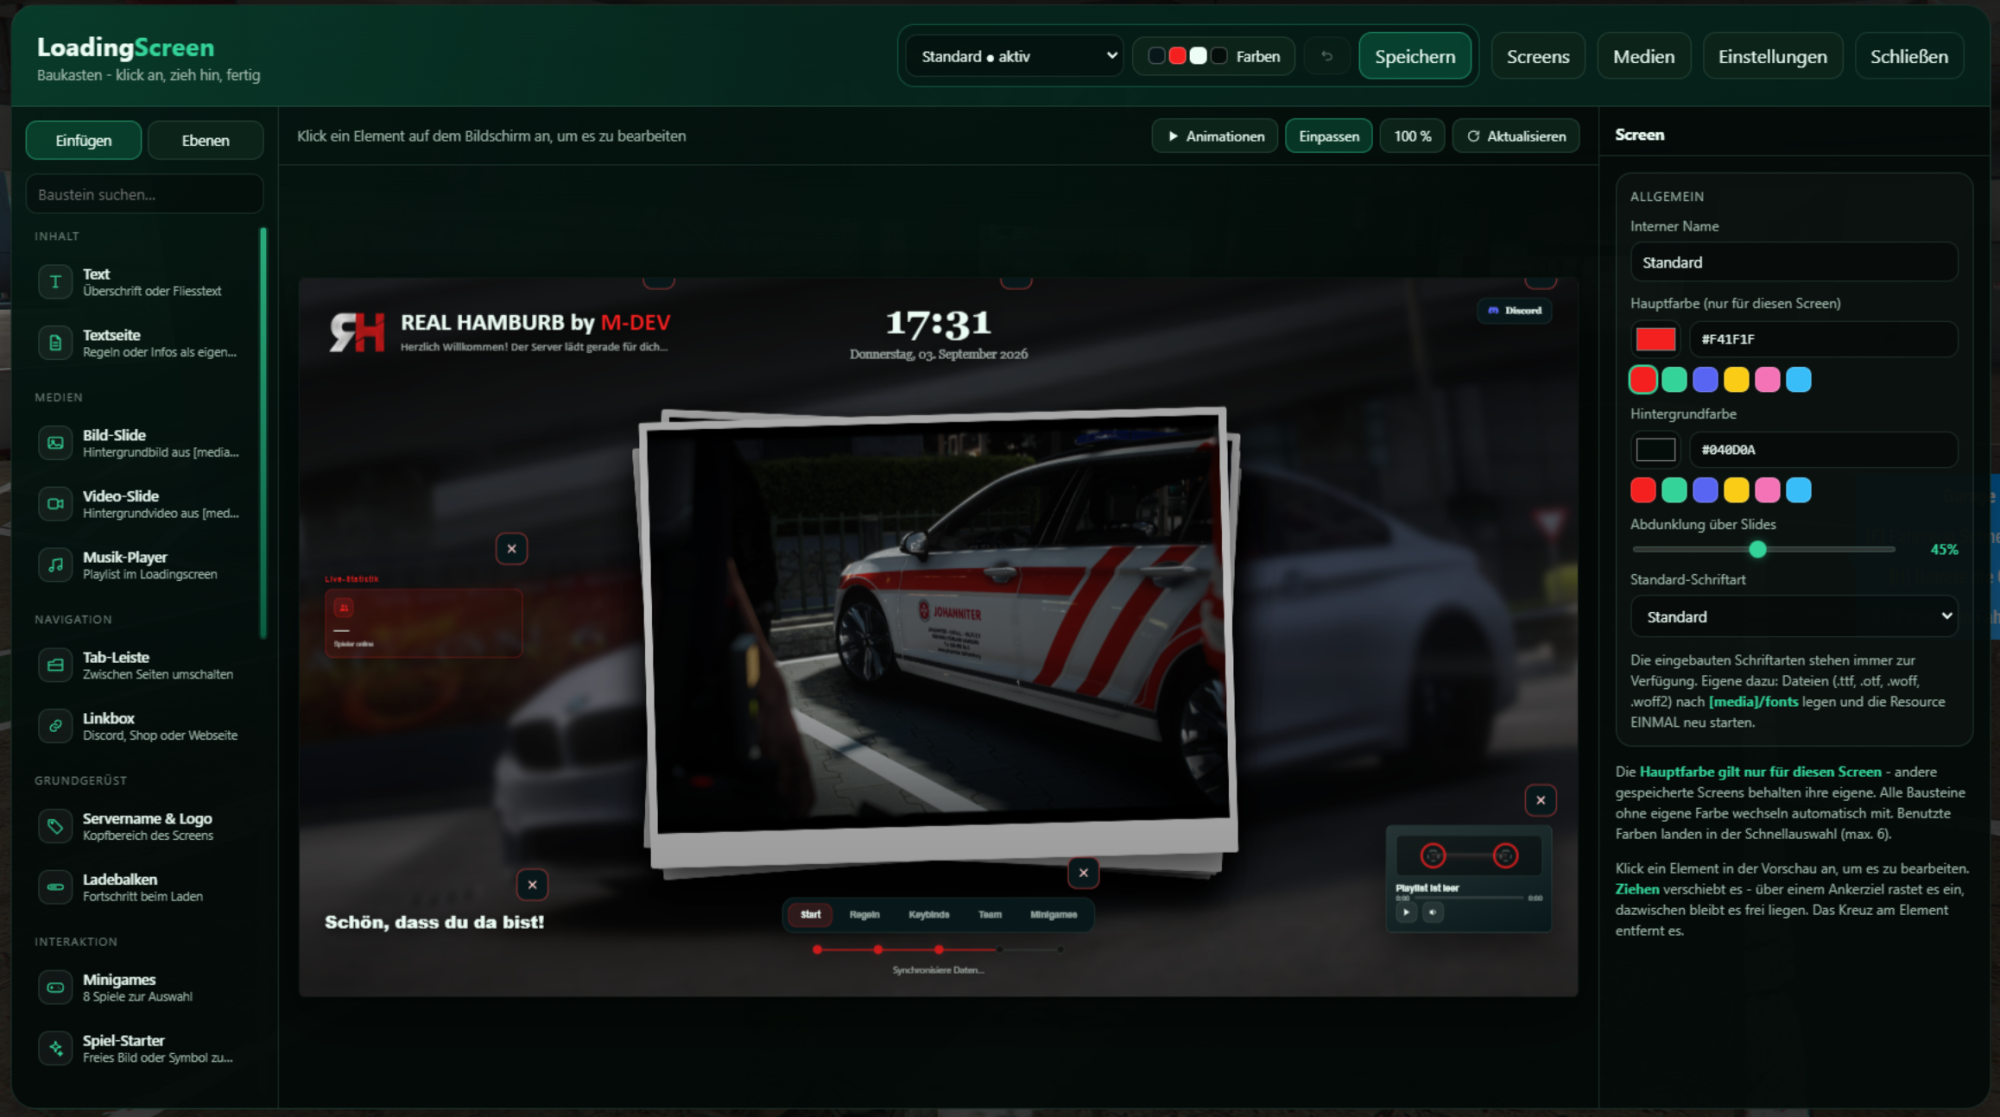This screenshot has height=1117, width=2000.
Task: Click the undo arrow beside Farben
Action: pos(1327,56)
